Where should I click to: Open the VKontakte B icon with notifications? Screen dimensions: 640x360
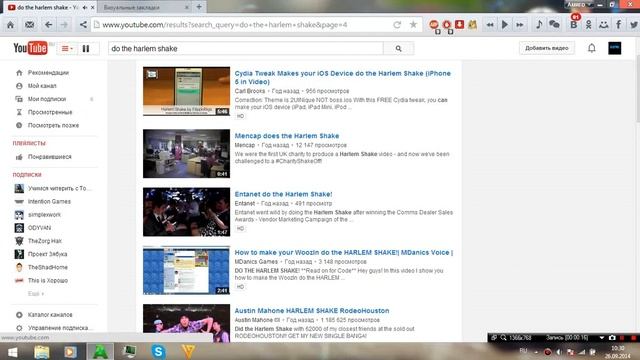pyautogui.click(x=573, y=24)
